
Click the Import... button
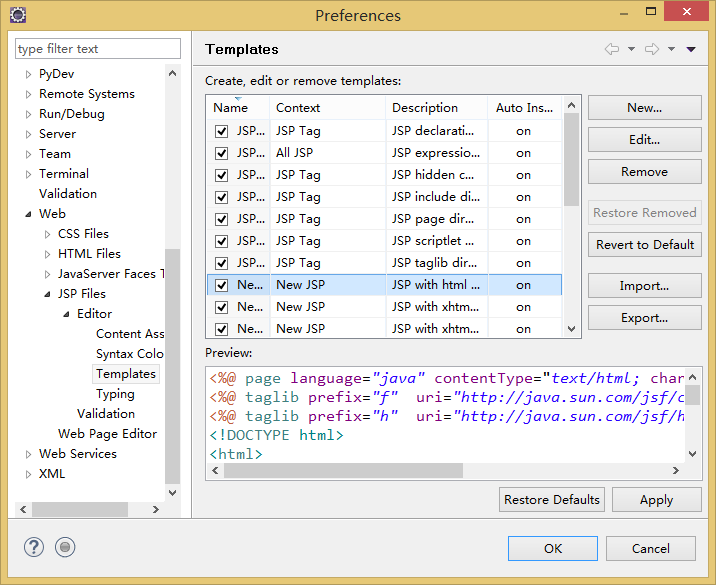click(x=644, y=286)
